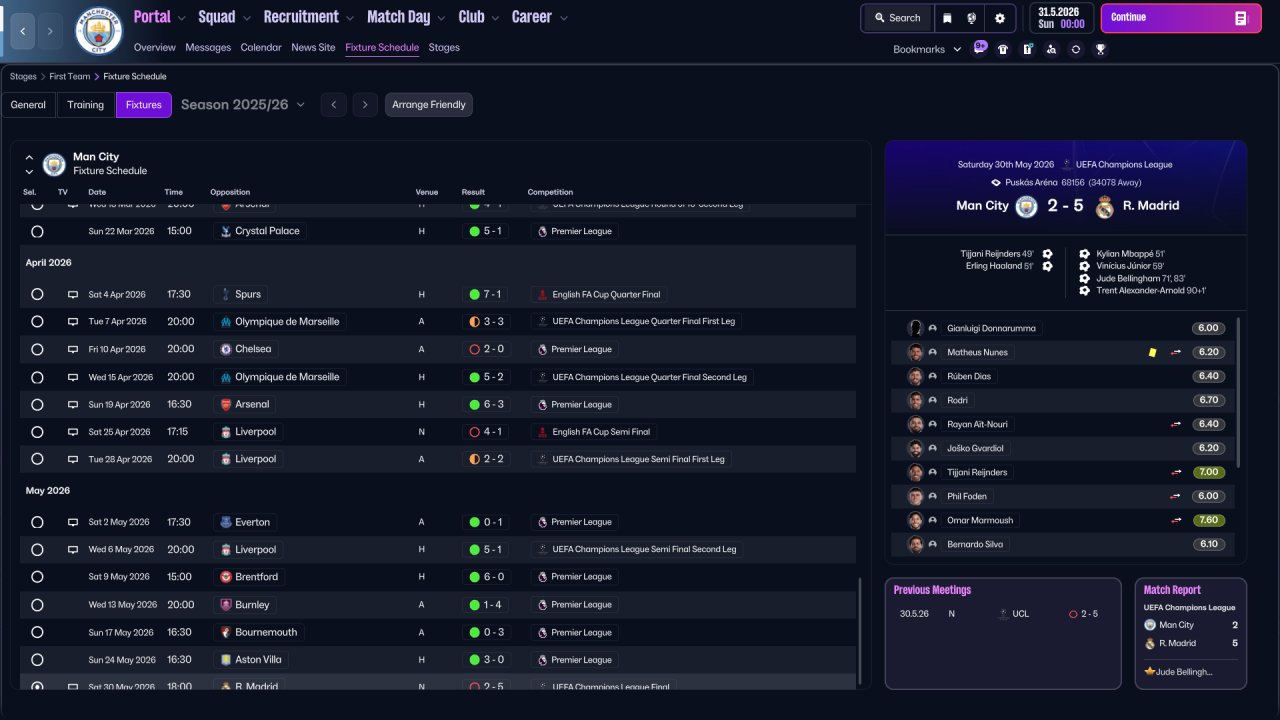1280x720 pixels.
Task: Select the Bournemouth fixture radio button
Action: click(37, 633)
